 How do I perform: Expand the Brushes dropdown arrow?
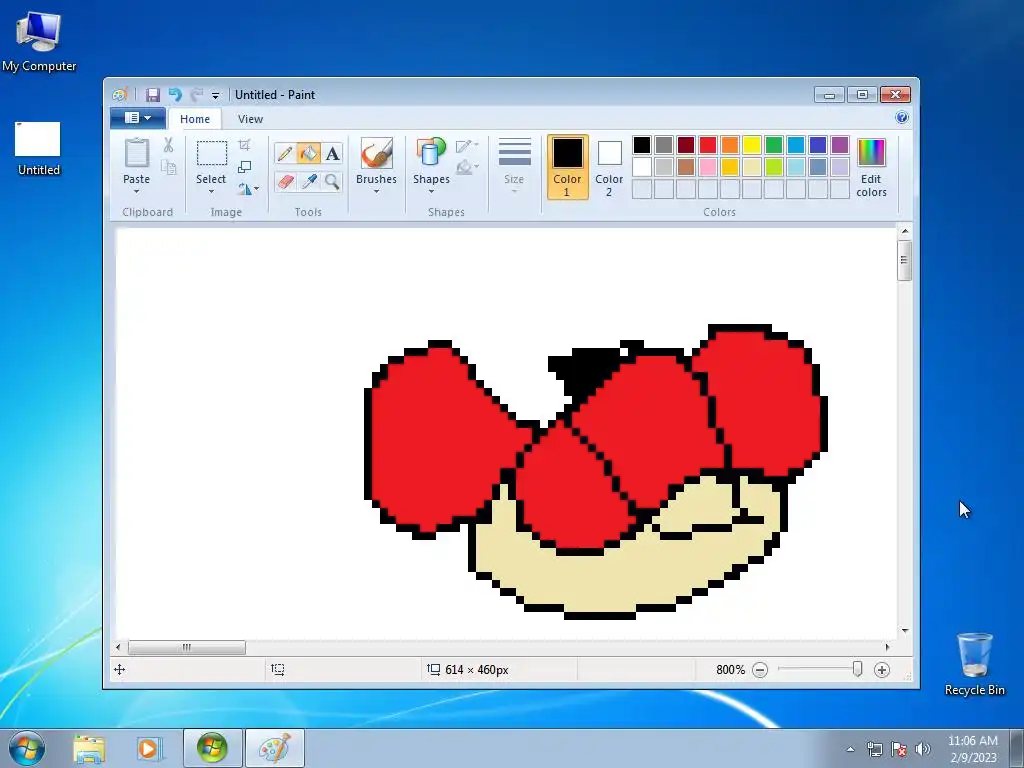(376, 191)
